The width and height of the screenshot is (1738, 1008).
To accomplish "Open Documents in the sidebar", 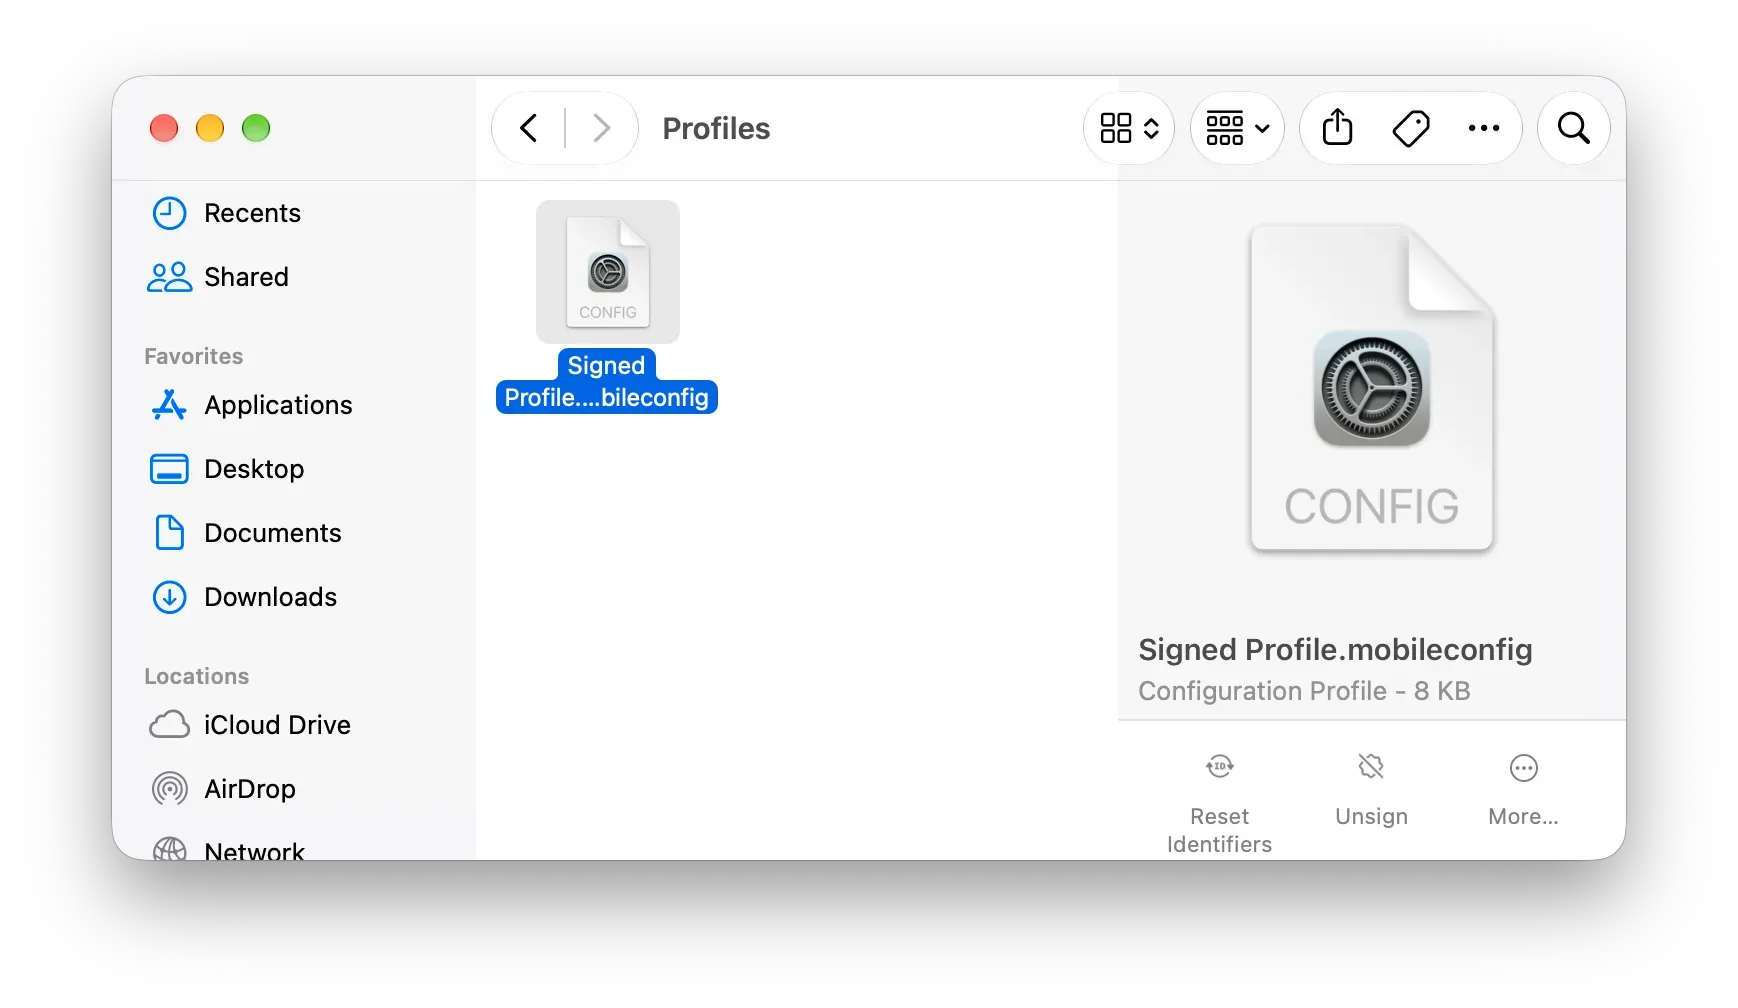I will click(246, 533).
